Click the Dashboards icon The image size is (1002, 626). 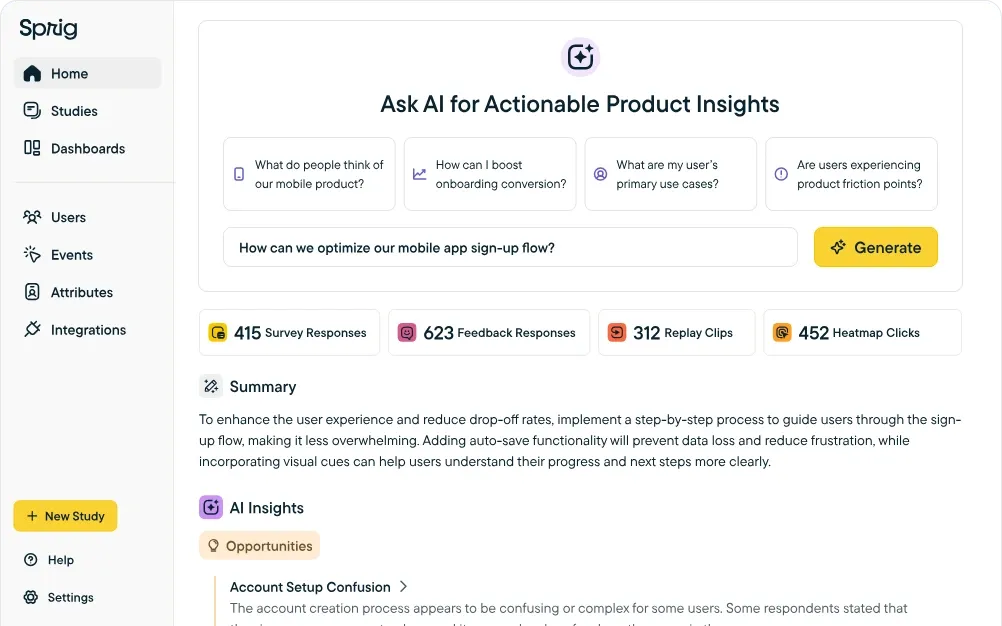click(x=31, y=148)
